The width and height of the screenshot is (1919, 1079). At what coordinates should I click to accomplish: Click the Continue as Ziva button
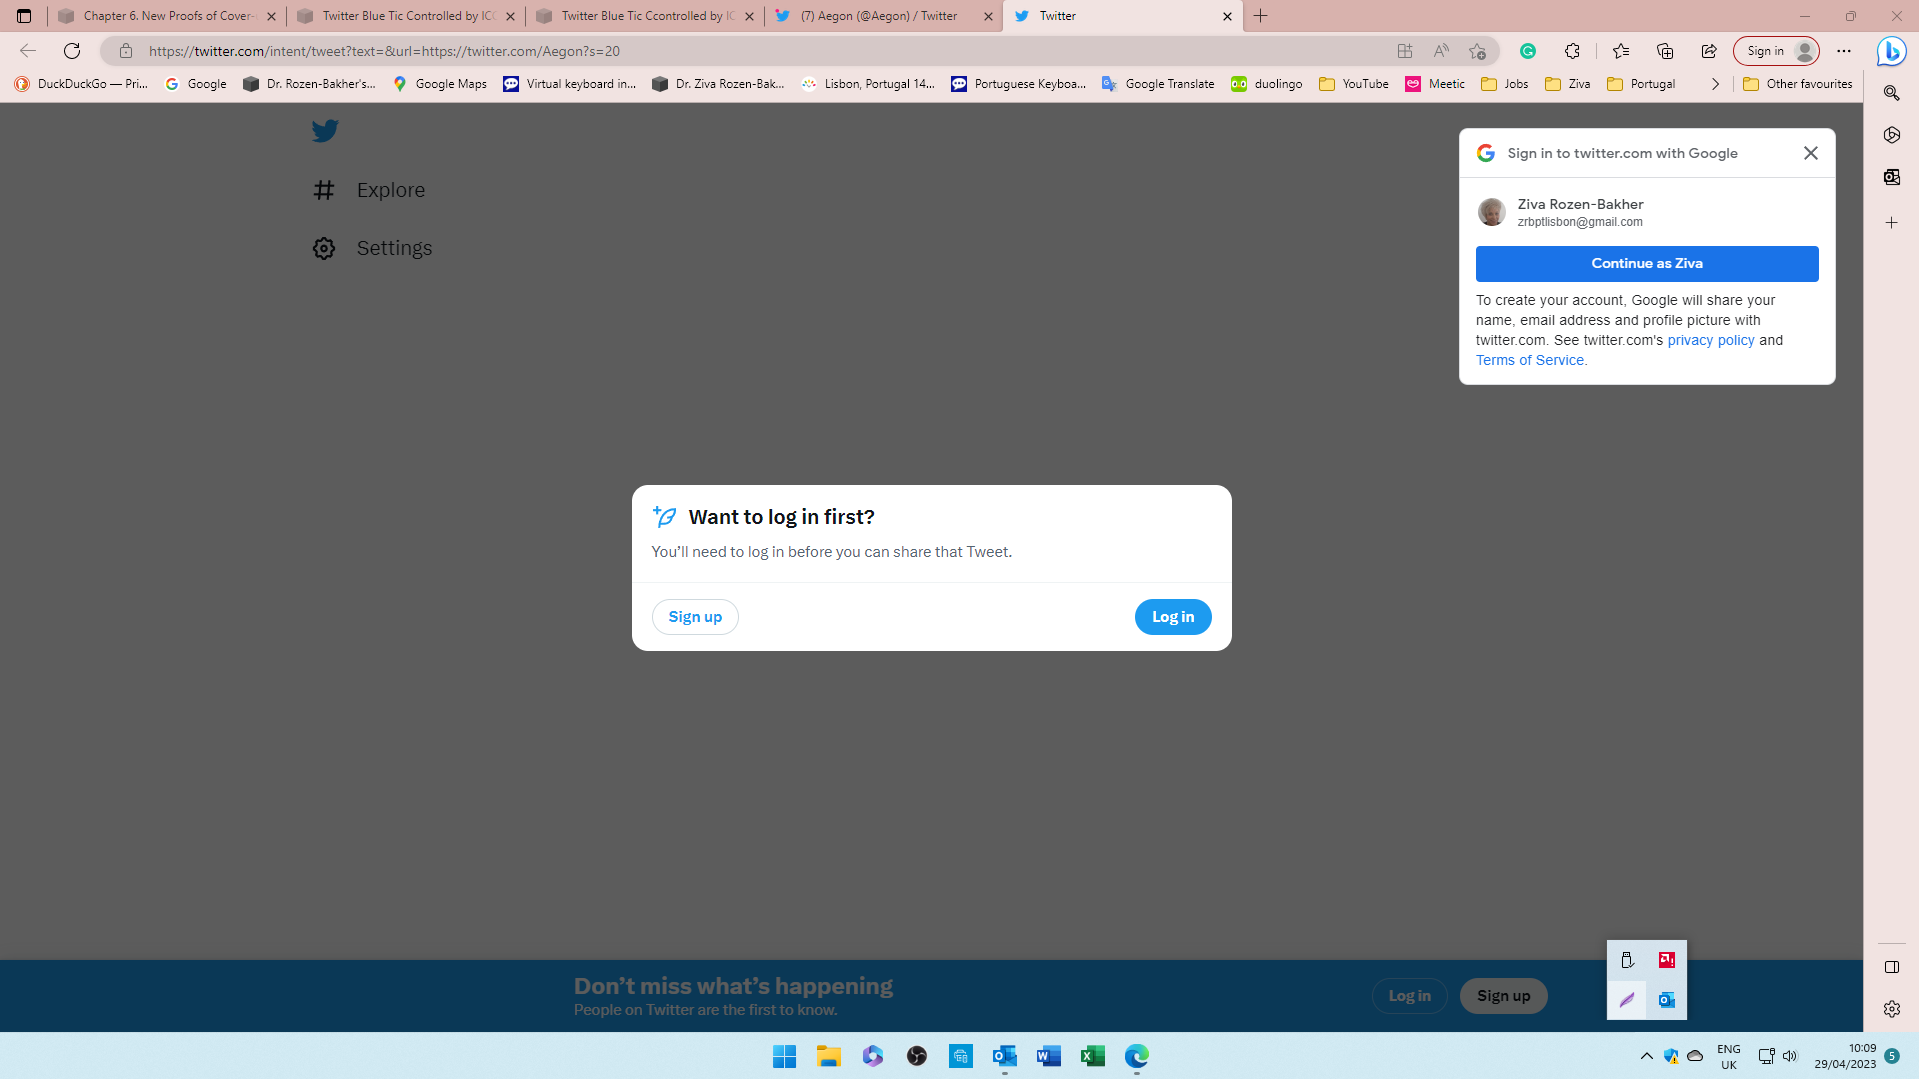coord(1646,263)
